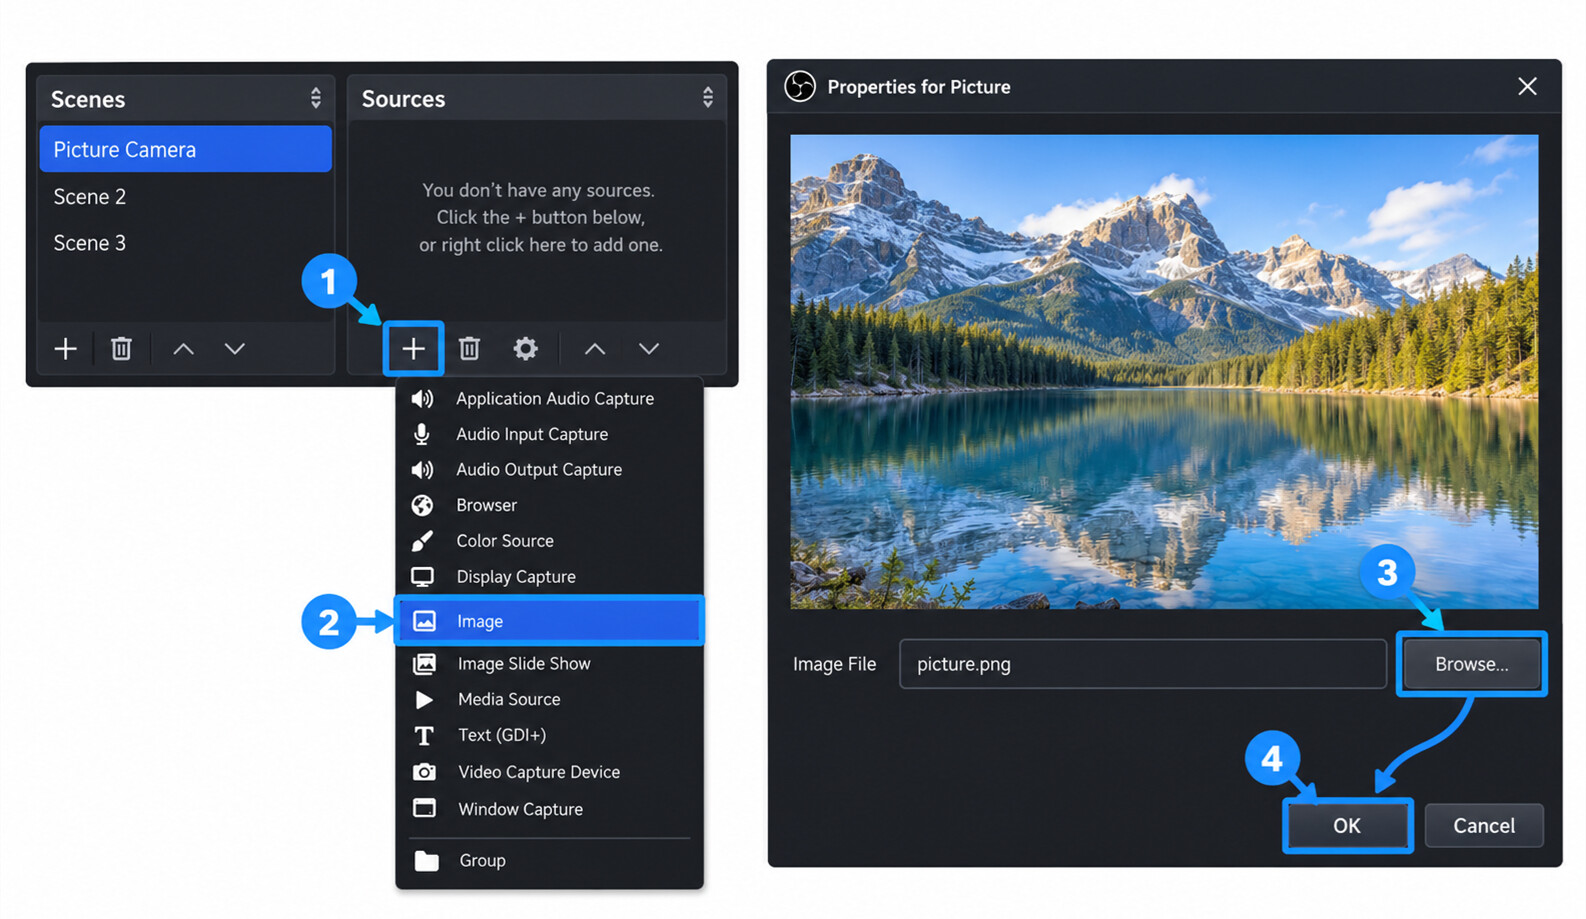Select Display Capture in the source menu
1586x919 pixels.
pyautogui.click(x=549, y=577)
